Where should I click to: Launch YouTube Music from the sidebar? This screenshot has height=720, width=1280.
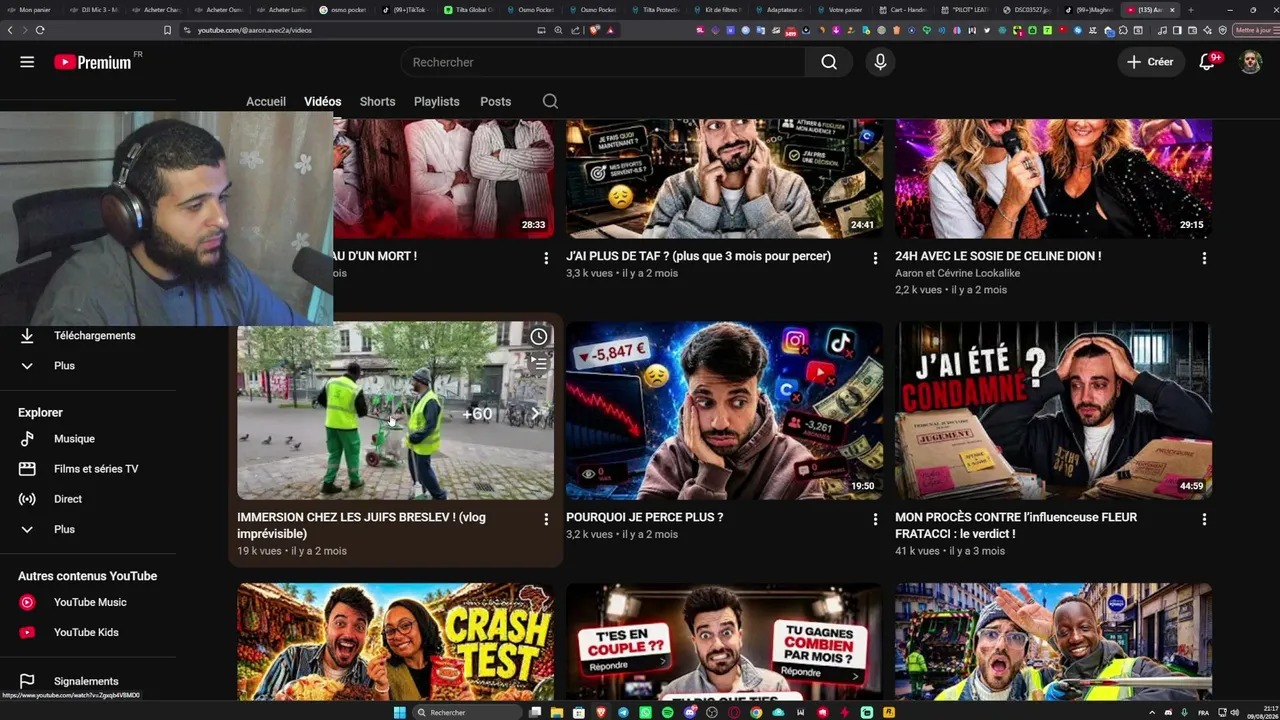88,602
